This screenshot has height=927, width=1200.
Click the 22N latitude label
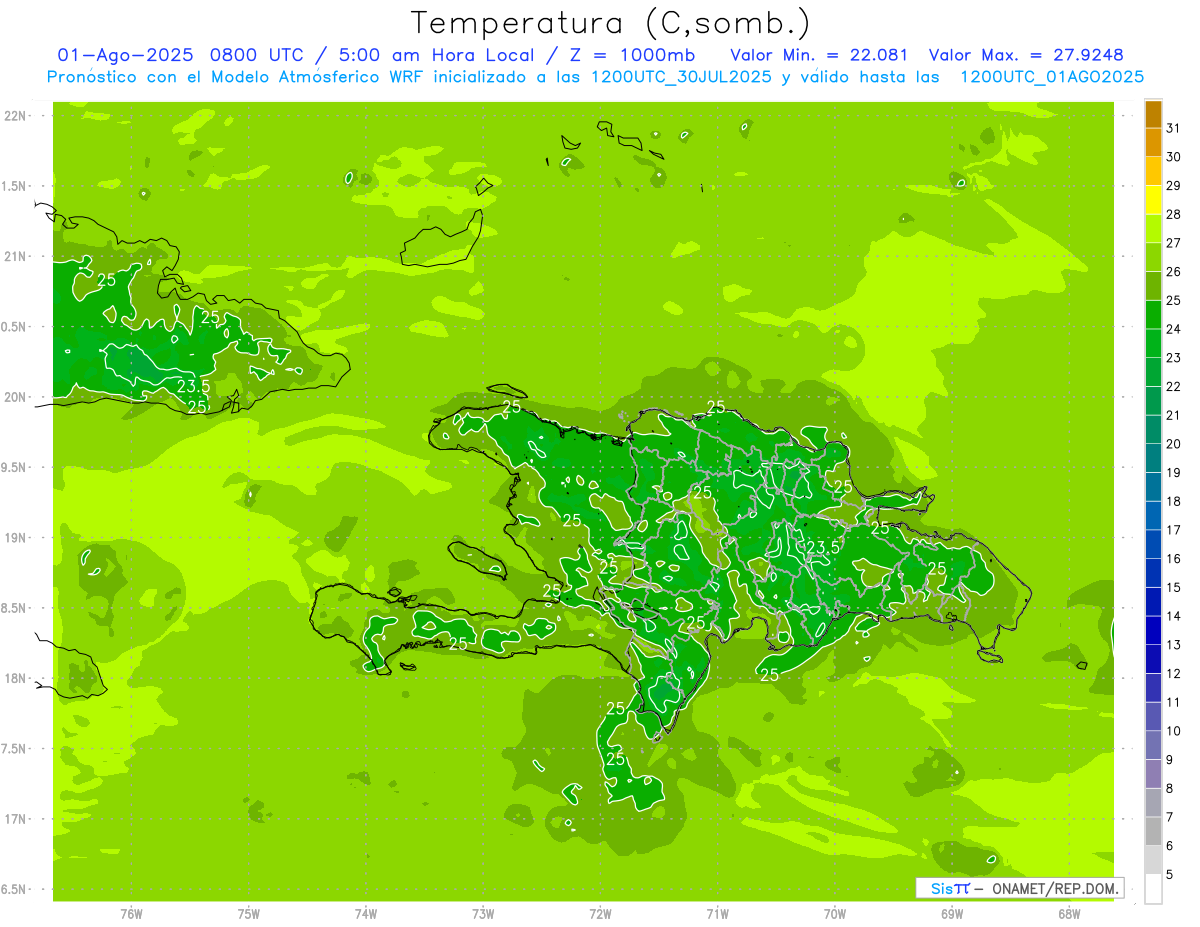point(15,116)
